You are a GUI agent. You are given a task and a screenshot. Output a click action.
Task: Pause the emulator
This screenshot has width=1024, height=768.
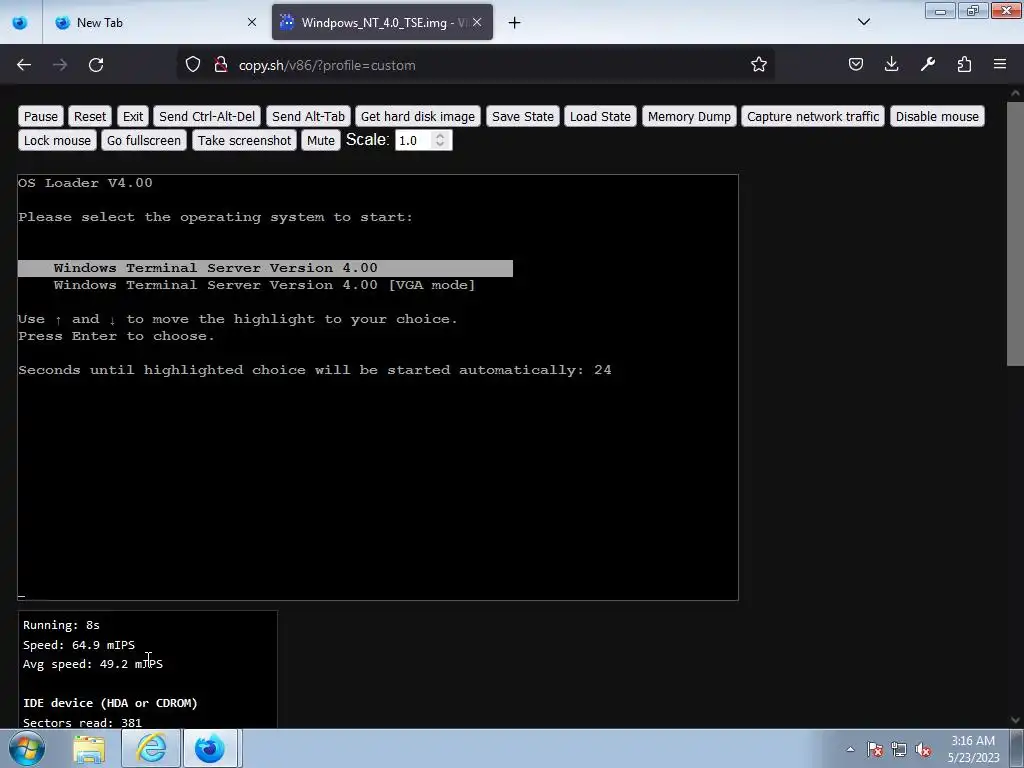[x=40, y=116]
